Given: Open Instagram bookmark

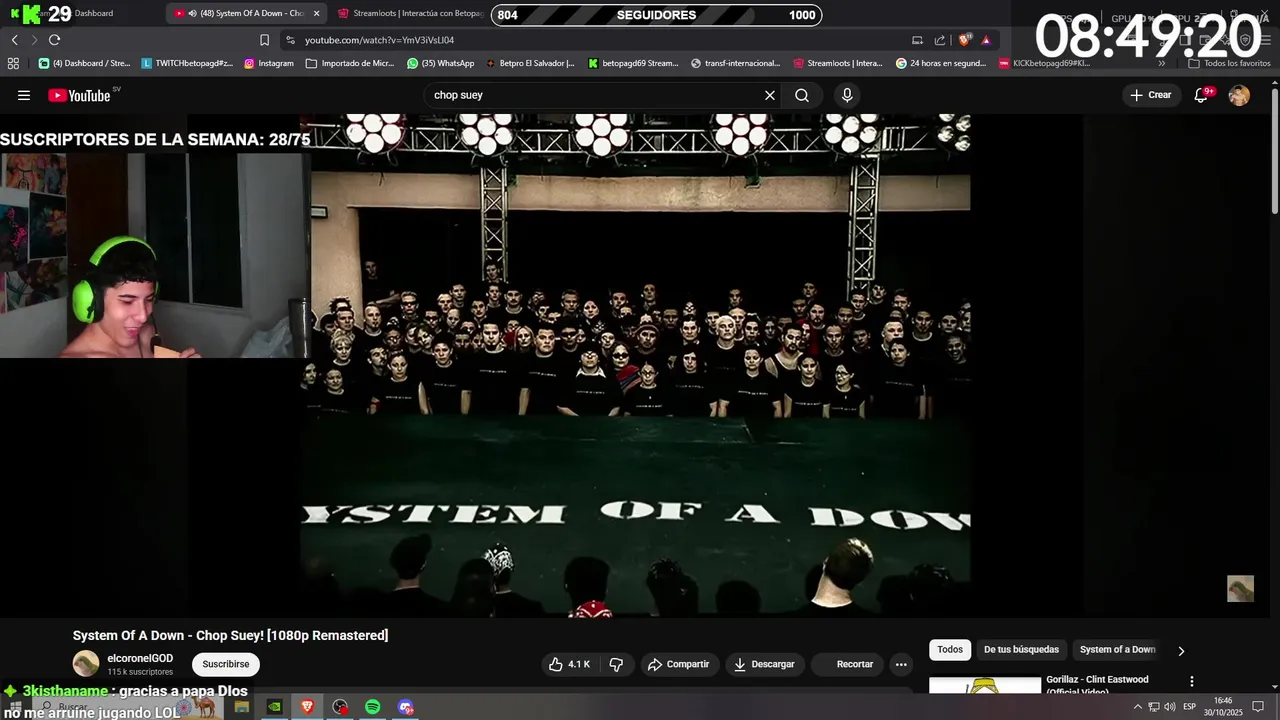Looking at the screenshot, I should (x=269, y=63).
